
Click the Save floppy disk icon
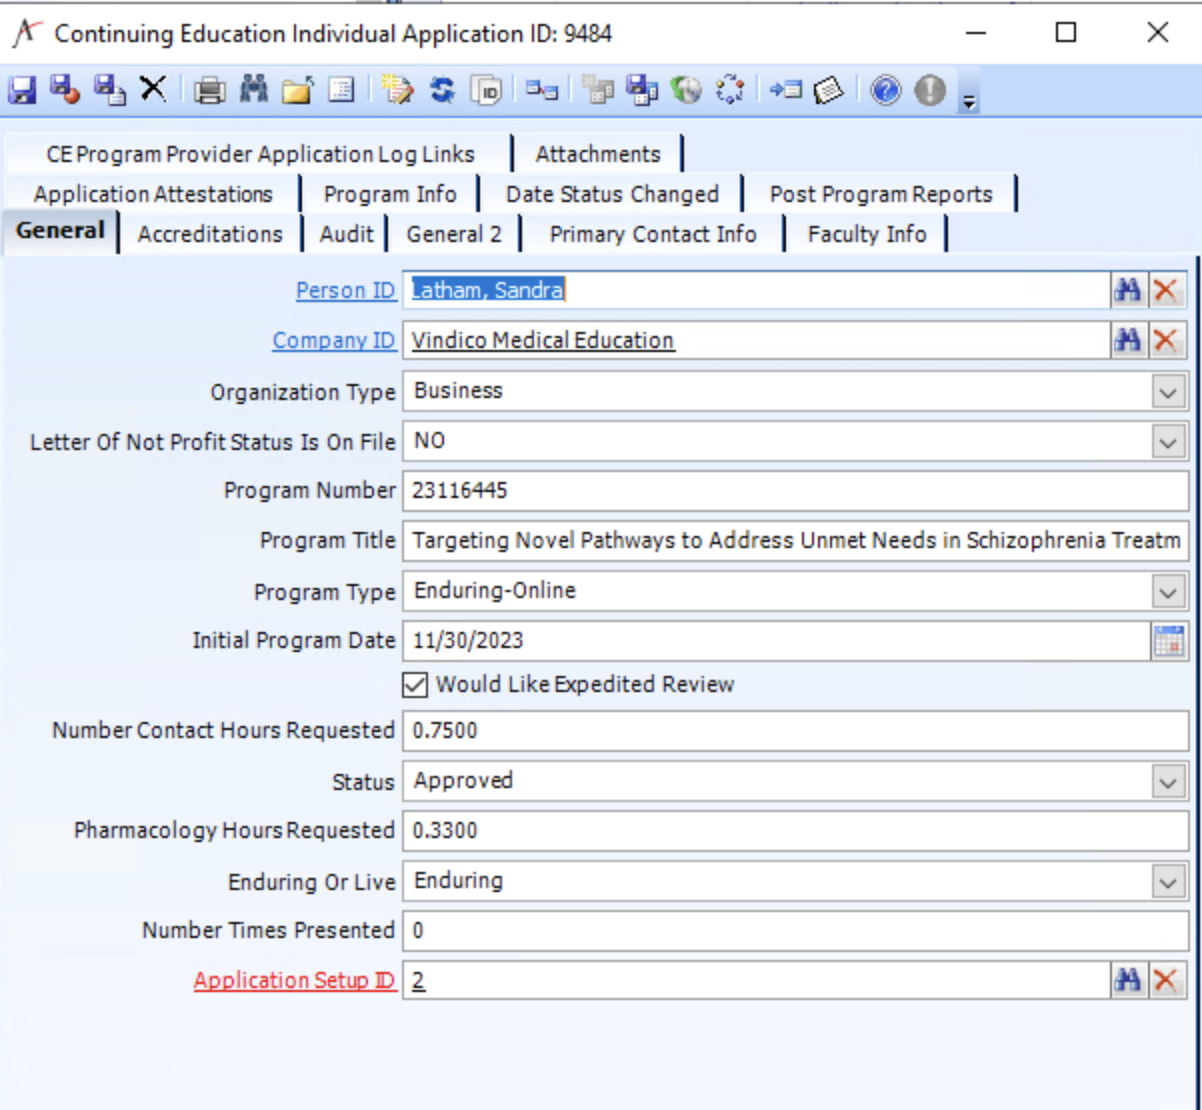(22, 91)
